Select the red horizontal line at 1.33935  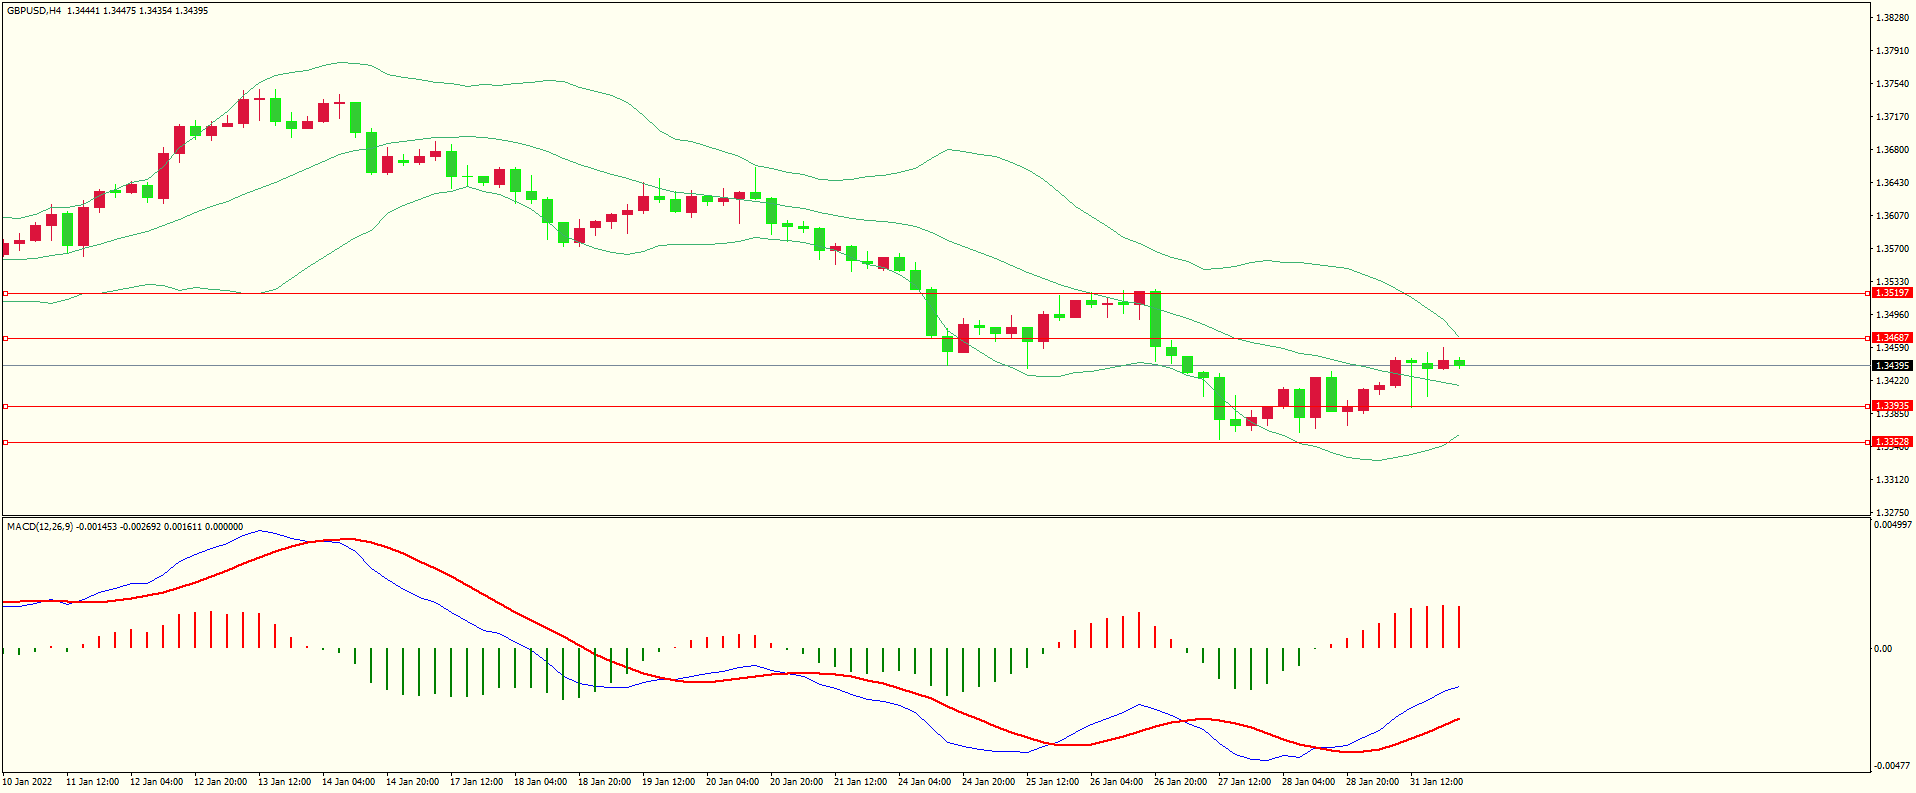936,406
